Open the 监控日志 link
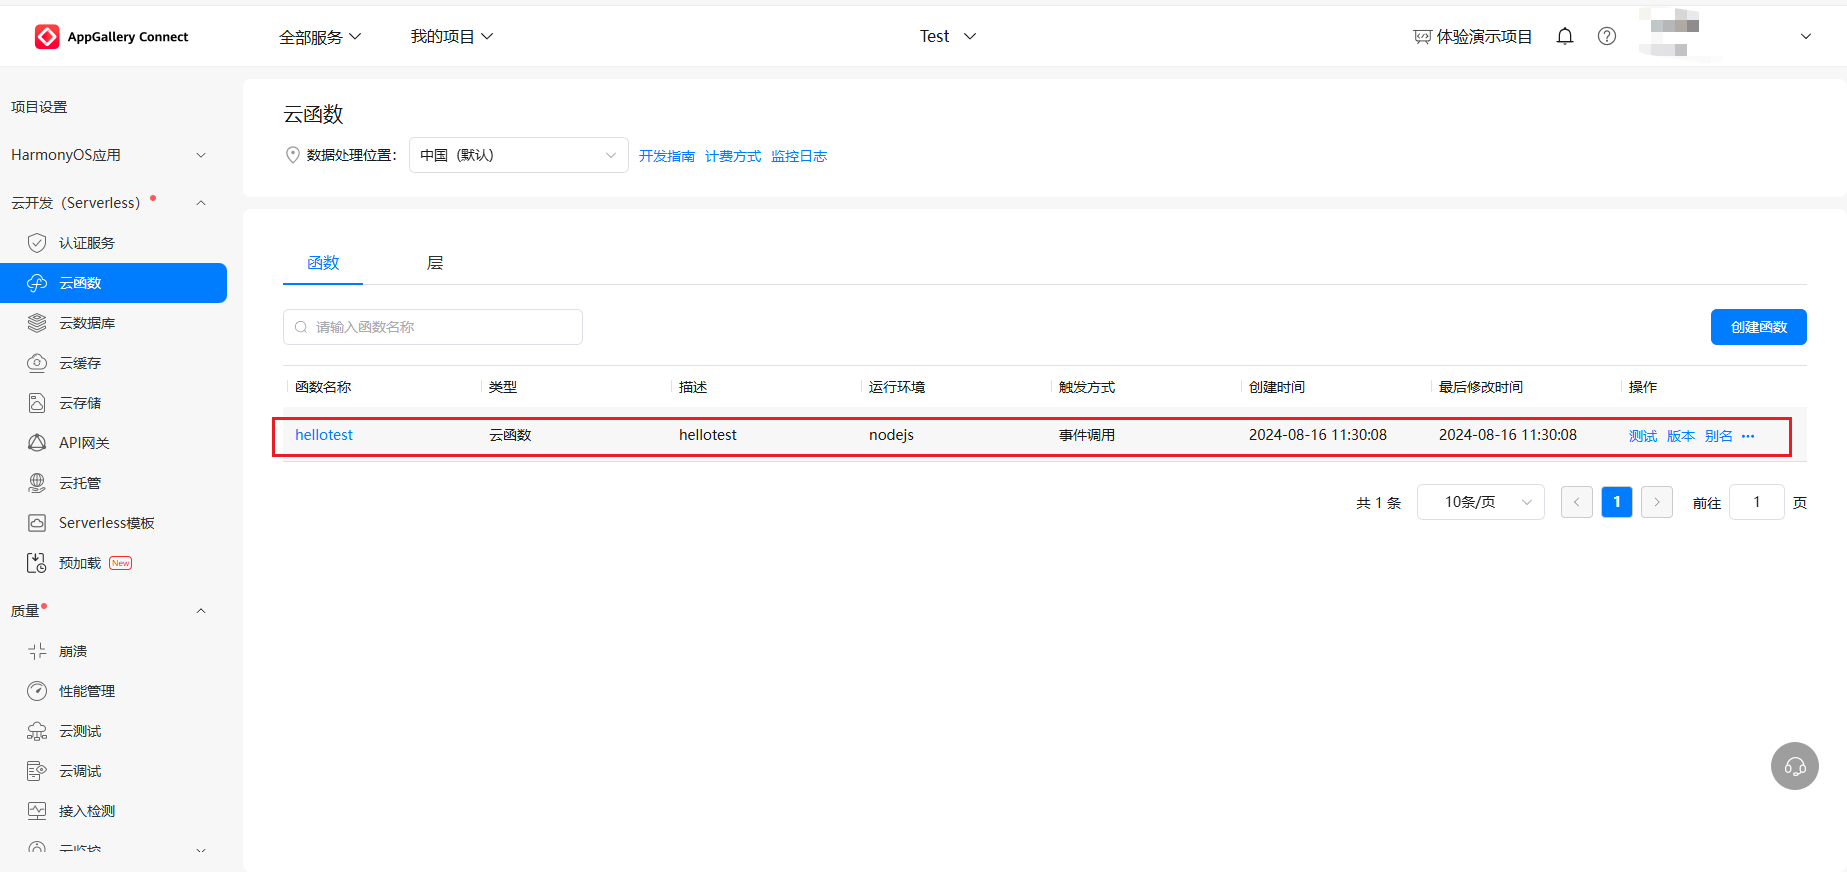The height and width of the screenshot is (872, 1847). click(799, 156)
